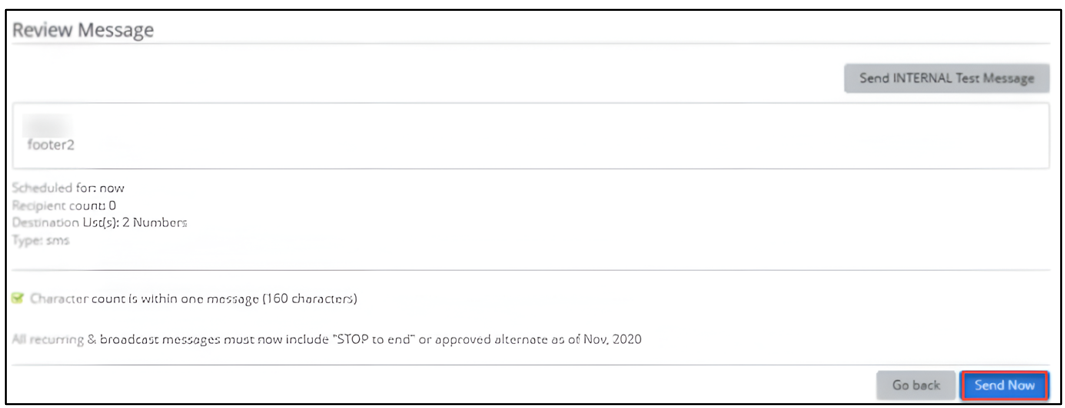Send INTERNAL Test Message
Image resolution: width=1065 pixels, height=408 pixels.
pyautogui.click(x=946, y=78)
